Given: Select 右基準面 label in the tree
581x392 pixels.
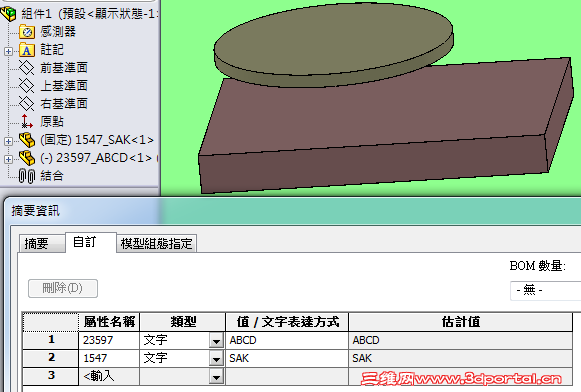Looking at the screenshot, I should (64, 103).
